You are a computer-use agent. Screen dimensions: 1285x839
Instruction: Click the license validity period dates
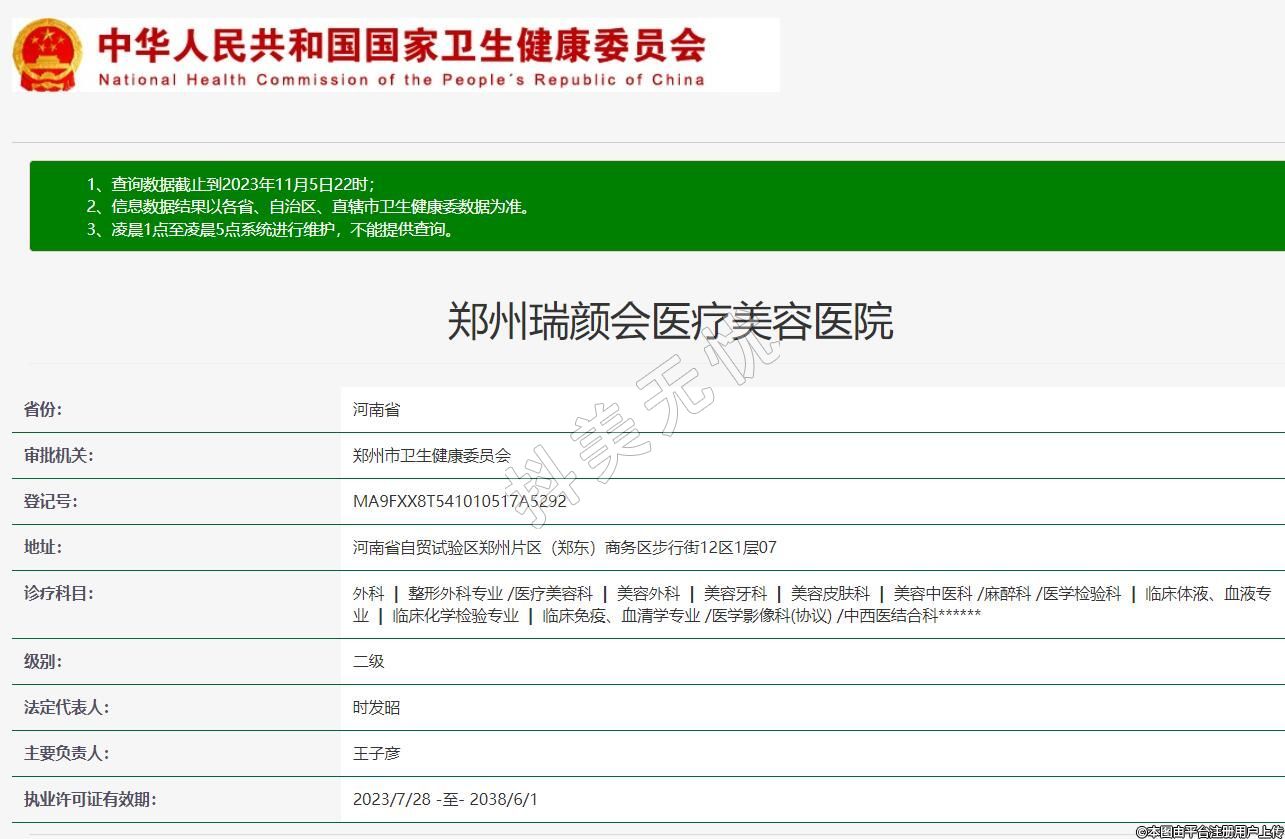(x=445, y=799)
